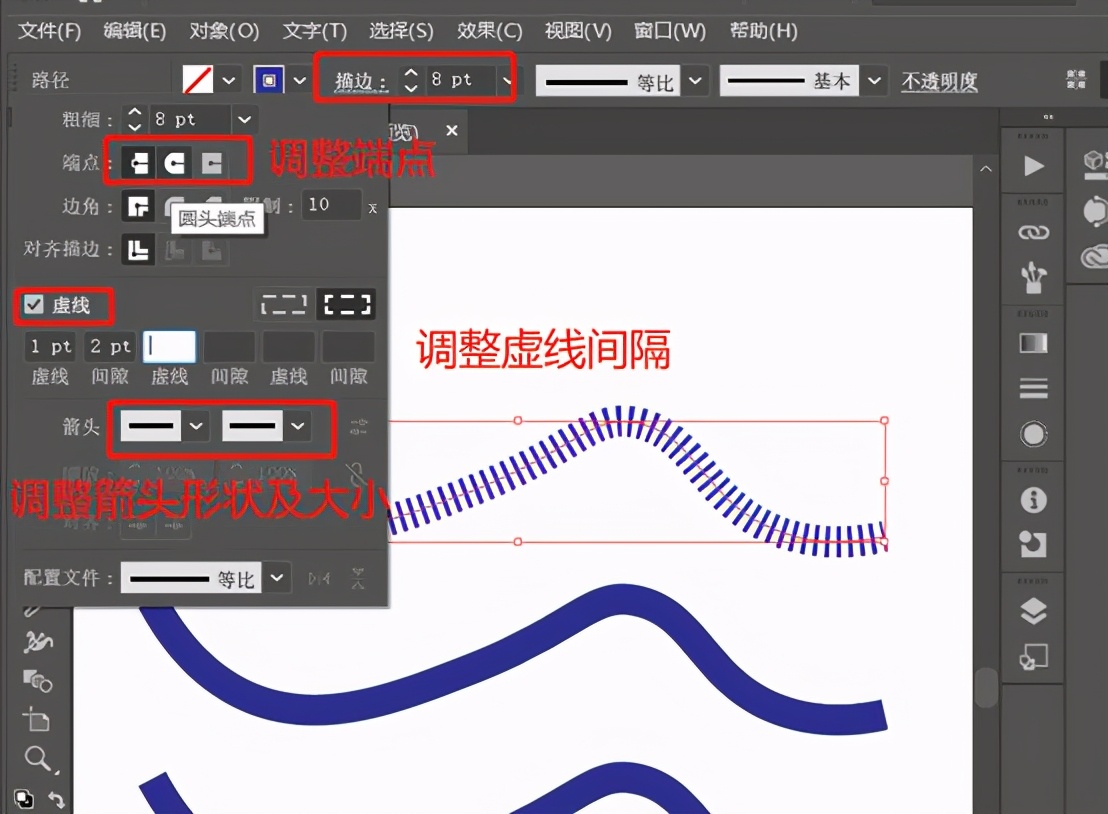
Task: Click the second dash input field
Action: point(170,346)
